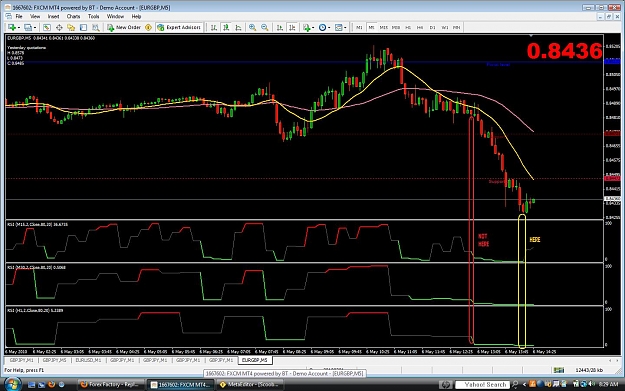
Task: Open the Charts menu
Action: [x=73, y=16]
